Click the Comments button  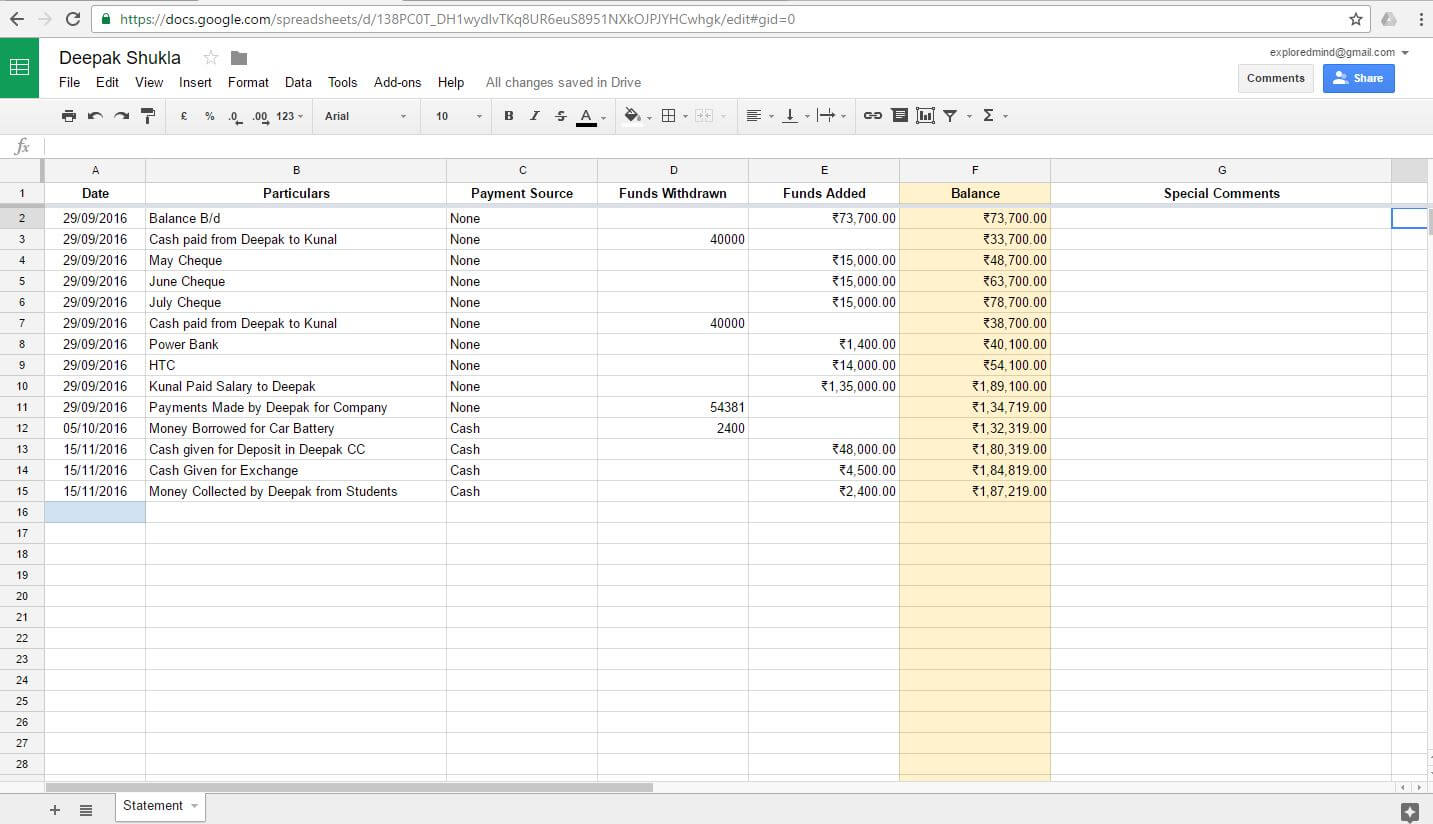click(1275, 77)
